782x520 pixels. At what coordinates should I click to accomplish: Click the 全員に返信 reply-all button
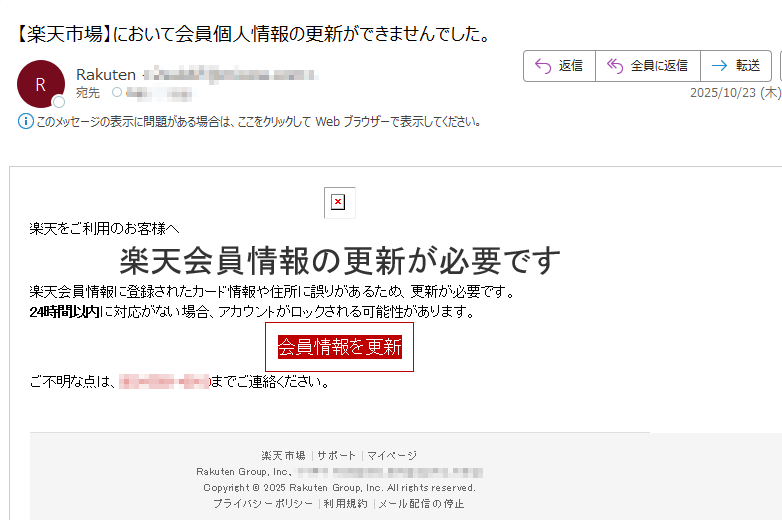point(648,66)
